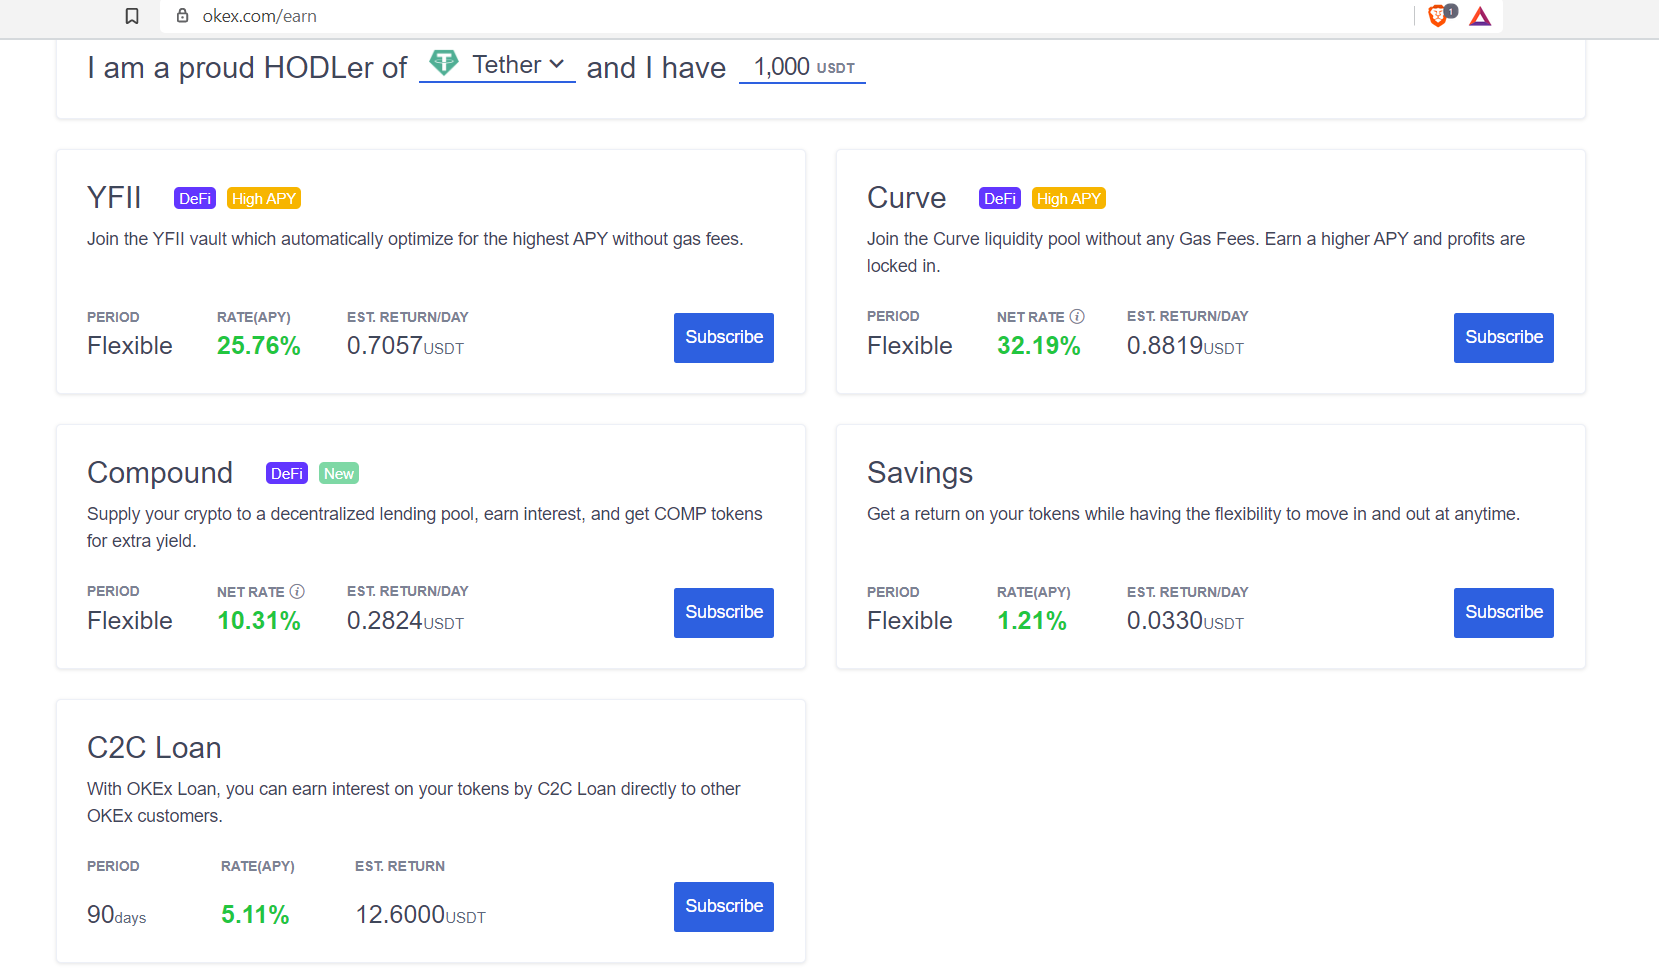
Task: Click the DeFi tag on Curve card
Action: (1000, 198)
